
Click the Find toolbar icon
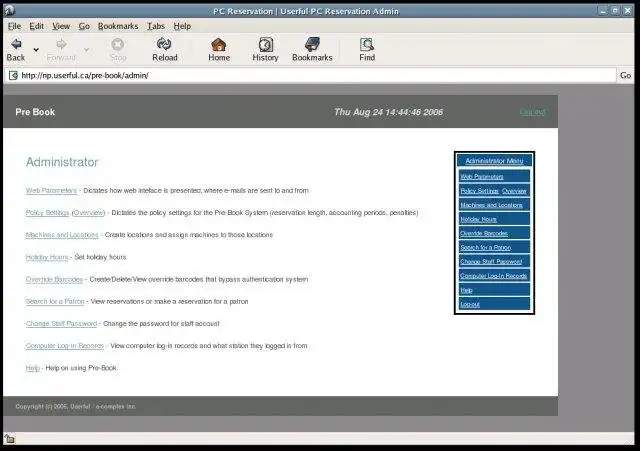[x=367, y=44]
